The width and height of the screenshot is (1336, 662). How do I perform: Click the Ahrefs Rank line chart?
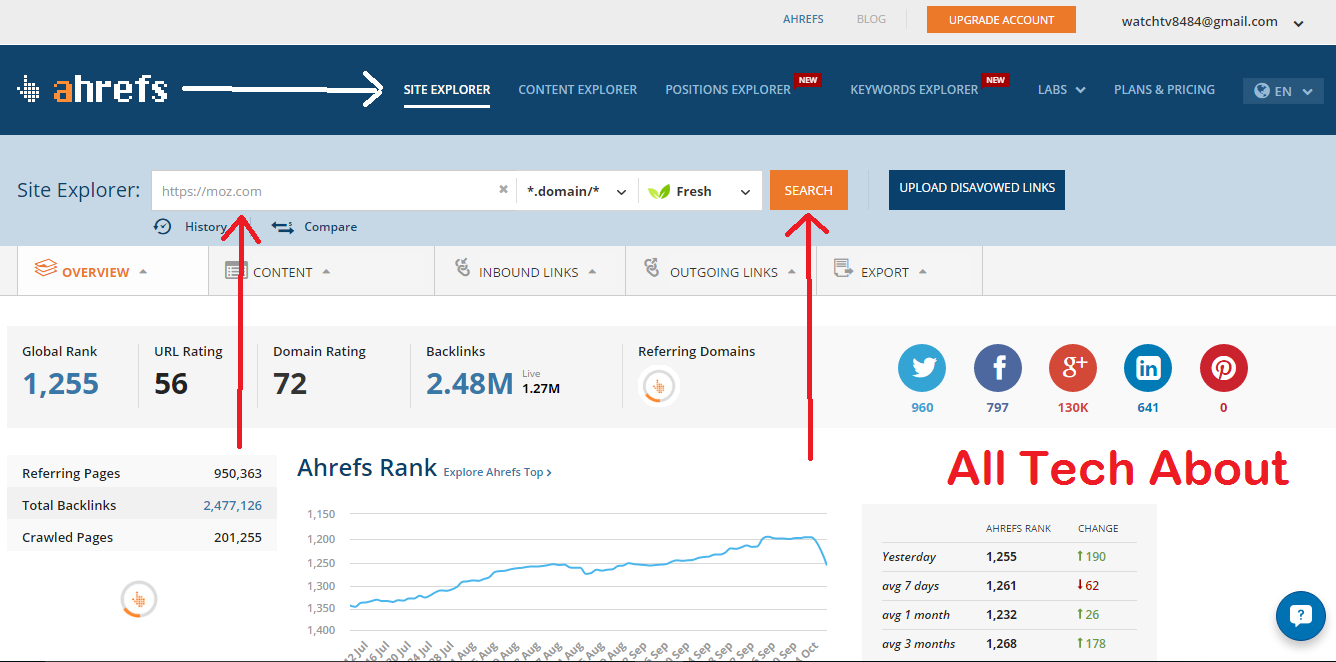586,572
